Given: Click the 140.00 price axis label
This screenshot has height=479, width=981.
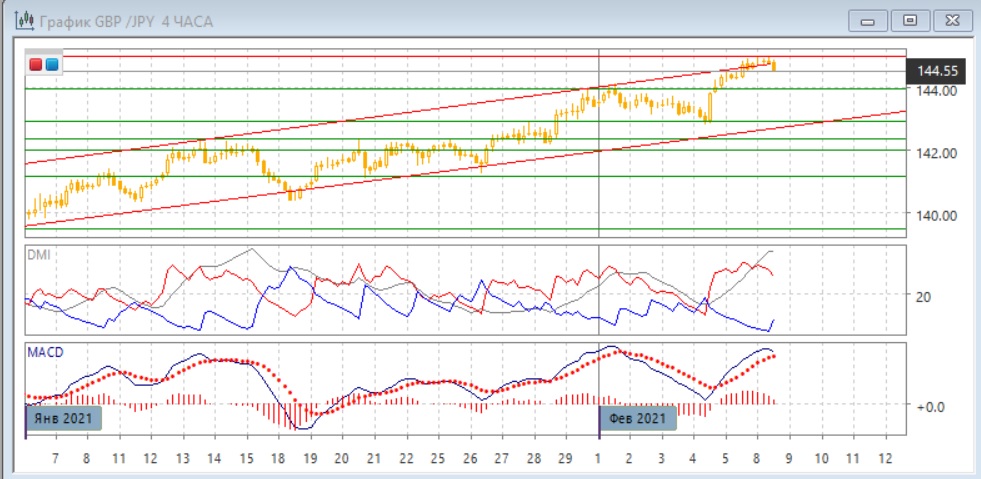Looking at the screenshot, I should point(937,215).
